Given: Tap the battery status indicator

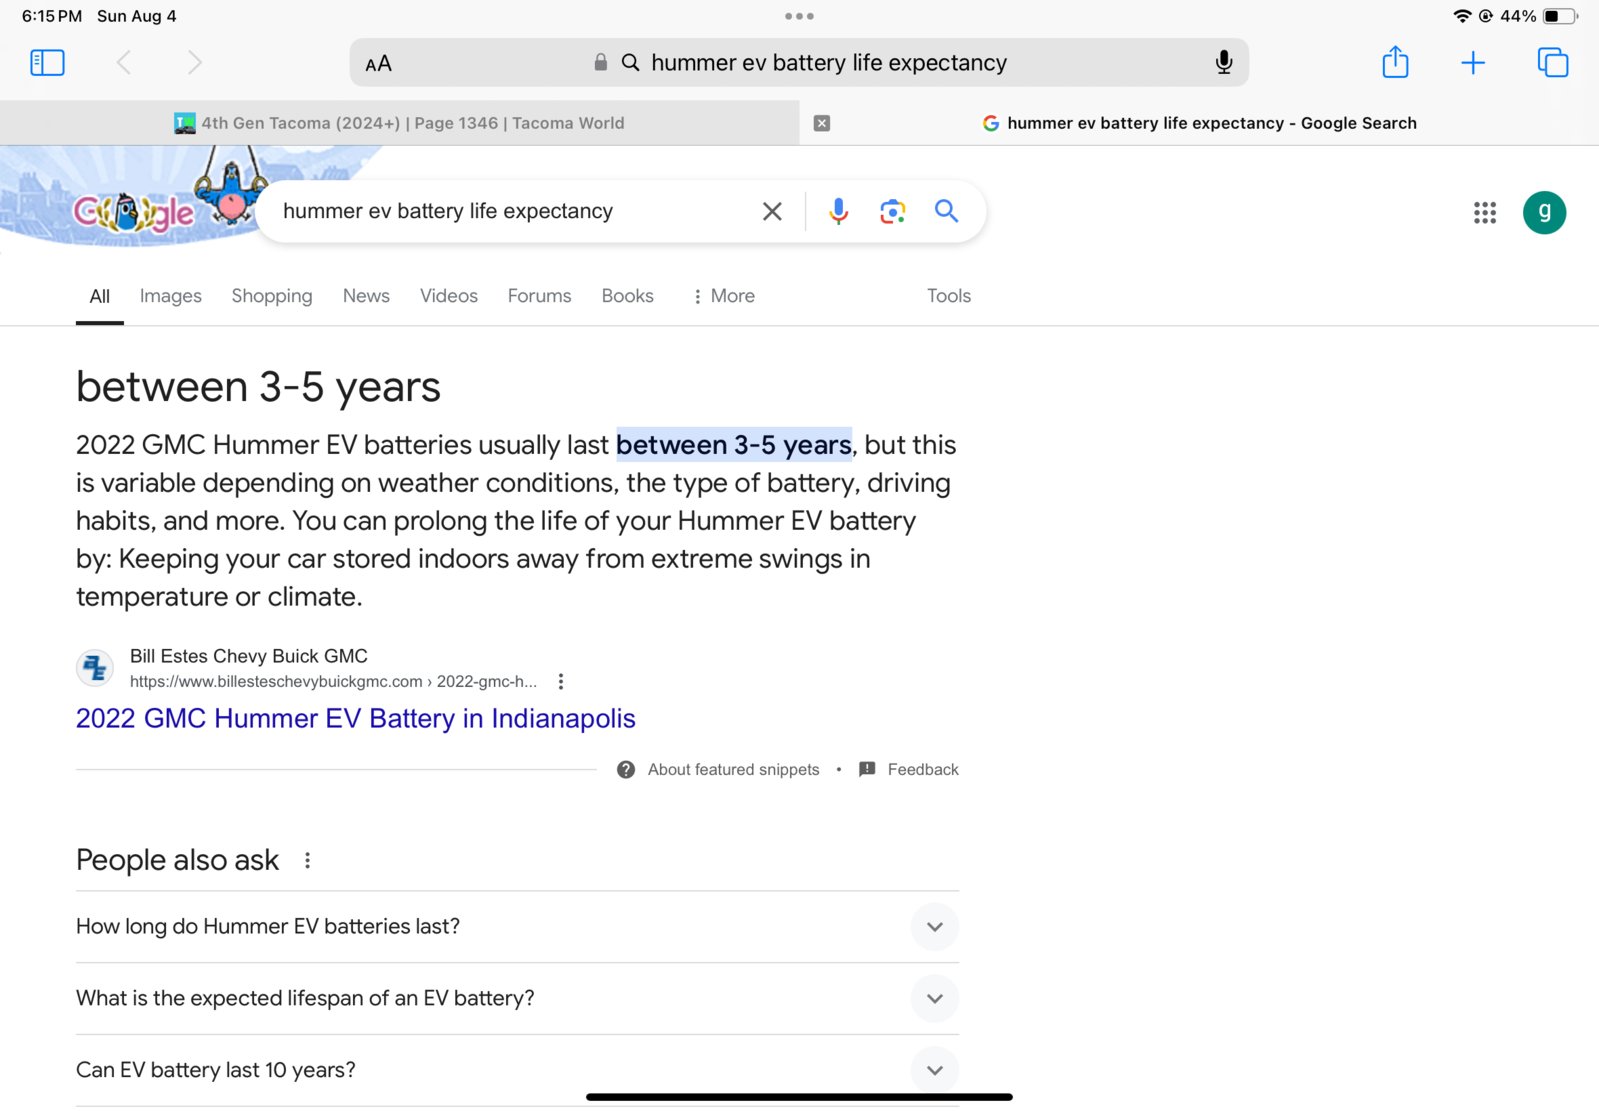Looking at the screenshot, I should [x=1560, y=16].
